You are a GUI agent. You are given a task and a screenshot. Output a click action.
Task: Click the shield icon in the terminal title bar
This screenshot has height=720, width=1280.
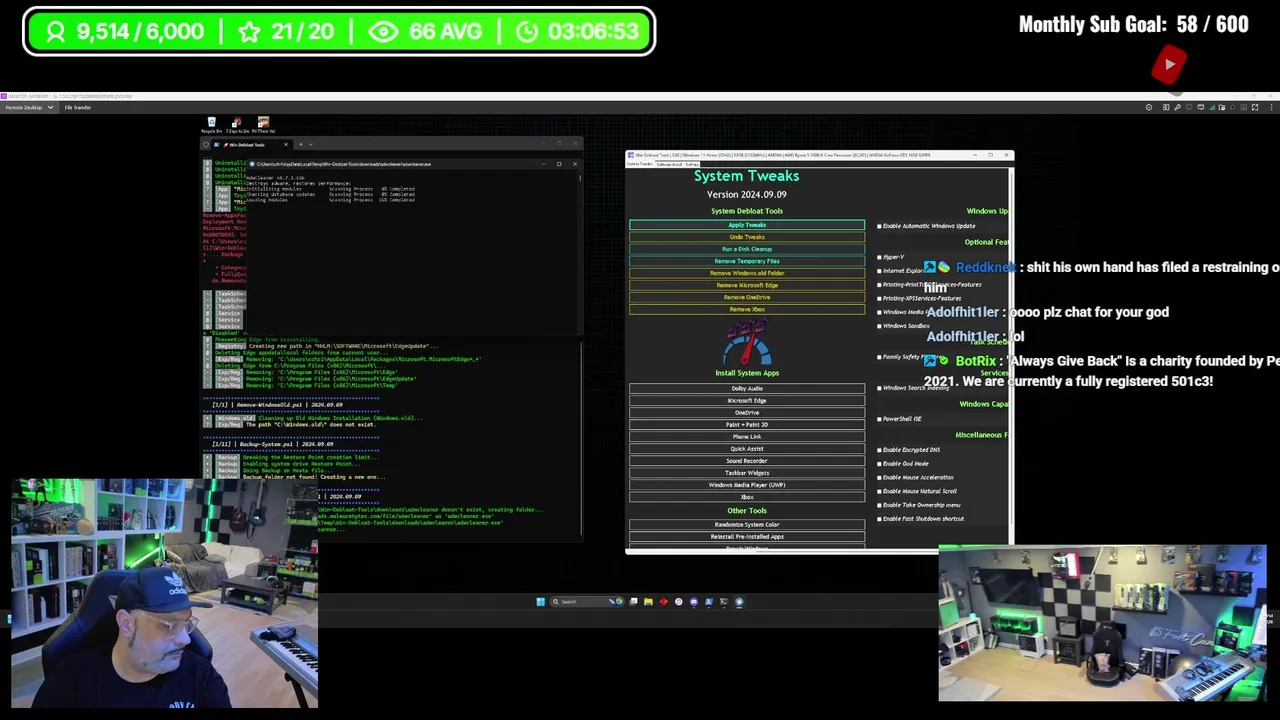tap(206, 145)
